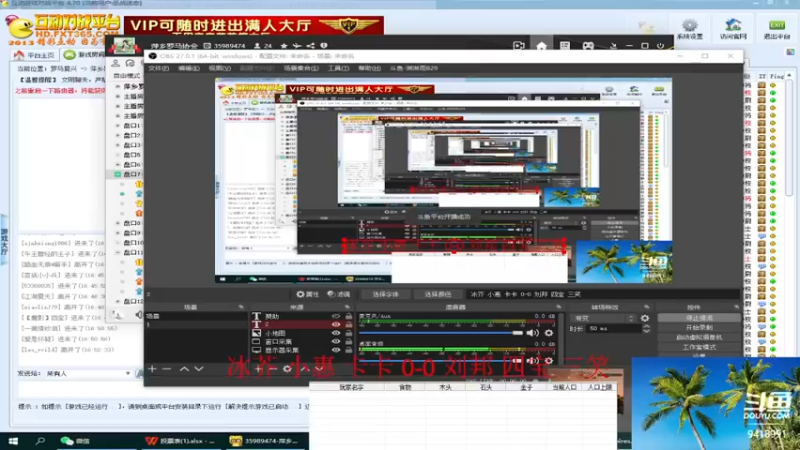Open source 滤镜 filters in OBS toolbar
The image size is (800, 450).
point(339,294)
